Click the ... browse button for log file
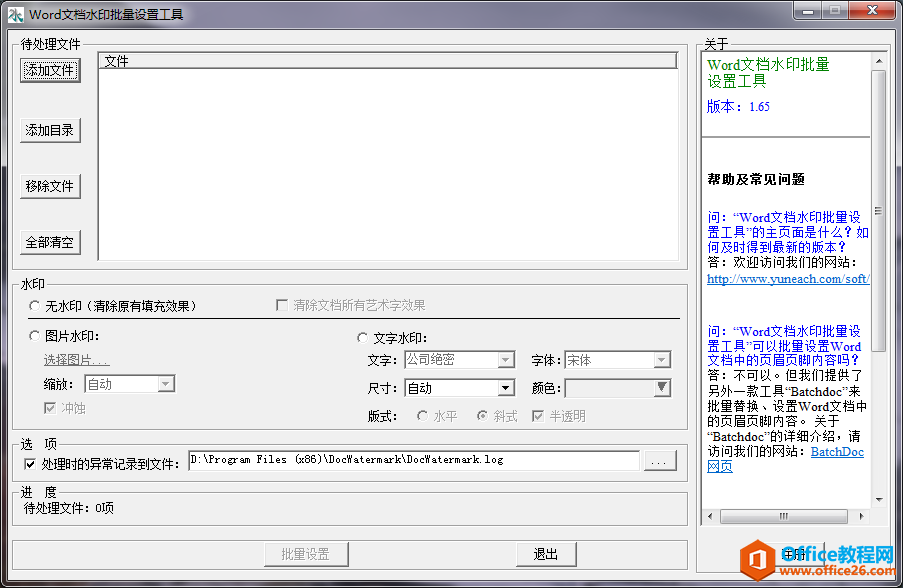The image size is (903, 588). pyautogui.click(x=660, y=461)
